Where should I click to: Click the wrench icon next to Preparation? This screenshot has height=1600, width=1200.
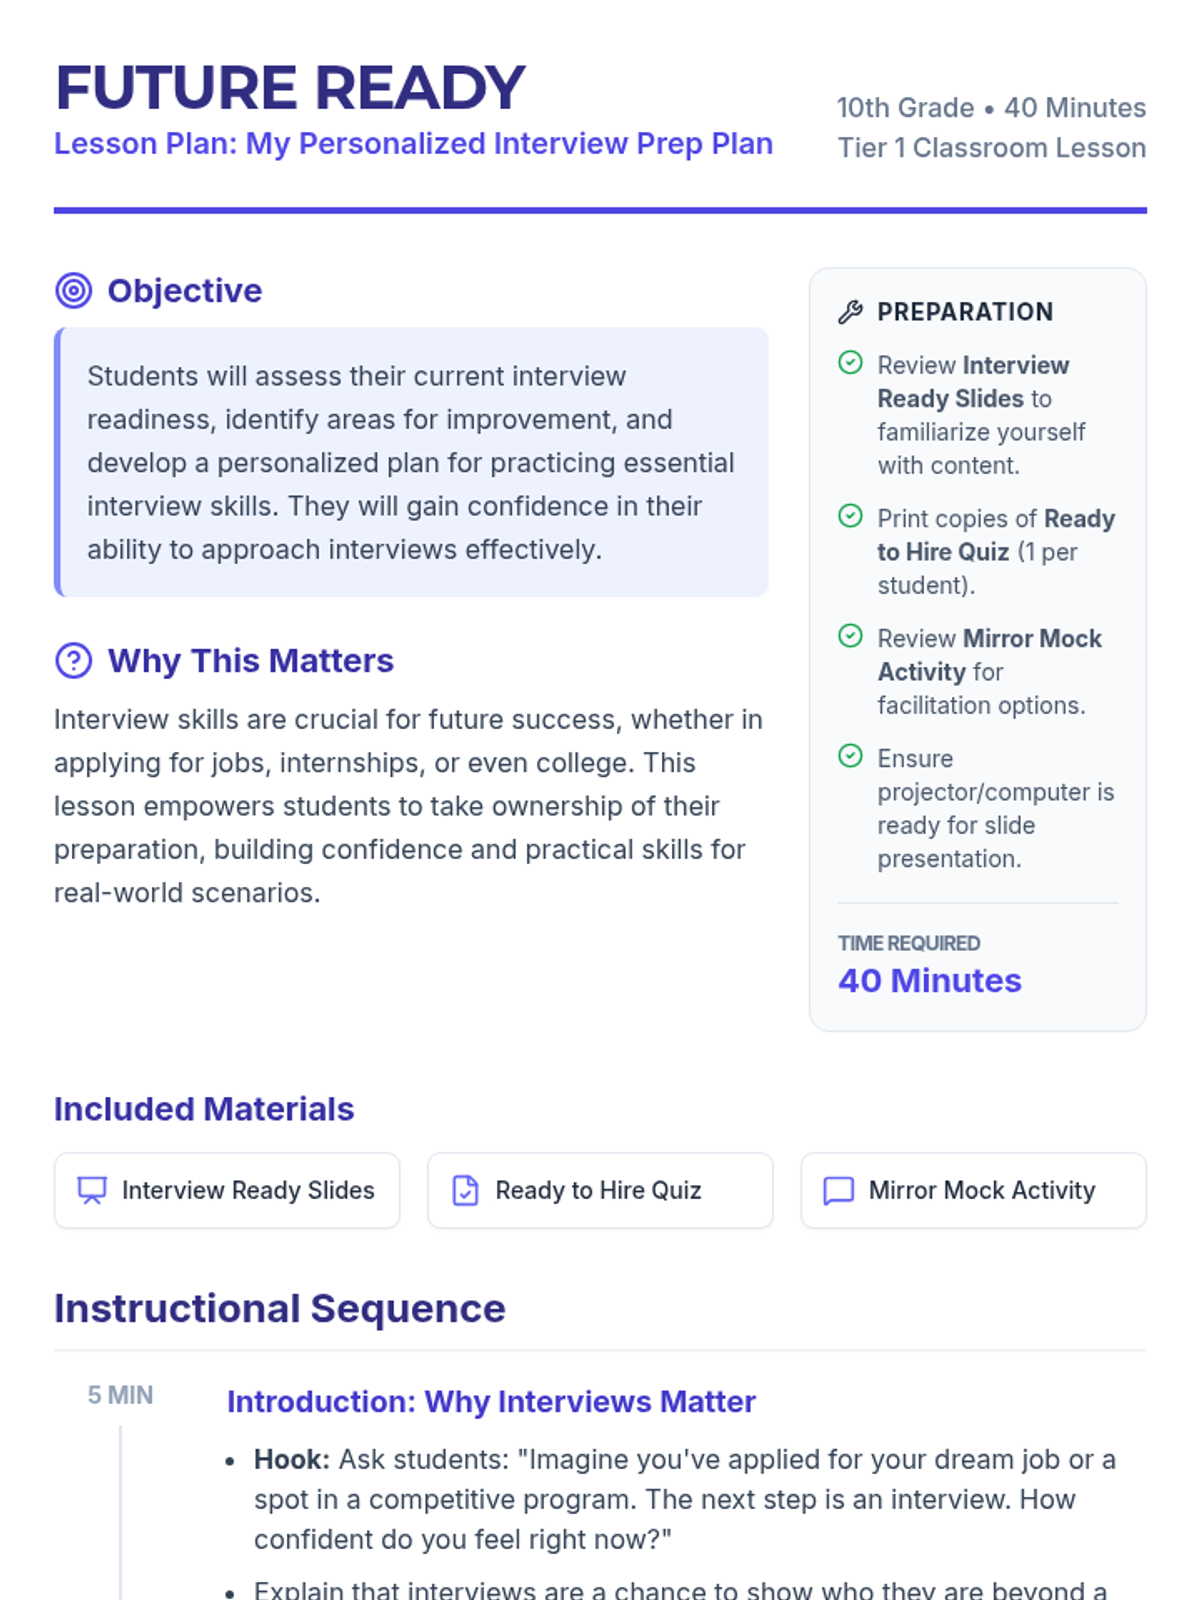pos(850,312)
